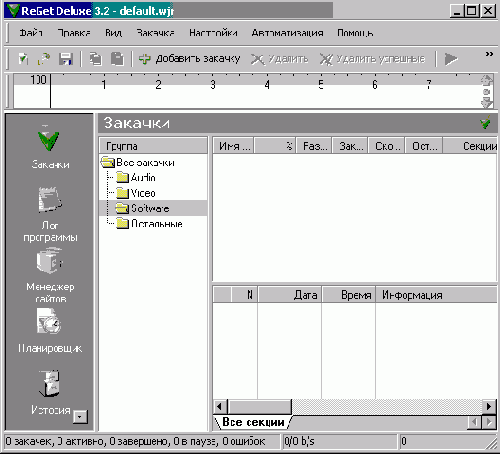The width and height of the screenshot is (500, 454).
Task: Click the Дата column header
Action: tap(290, 295)
